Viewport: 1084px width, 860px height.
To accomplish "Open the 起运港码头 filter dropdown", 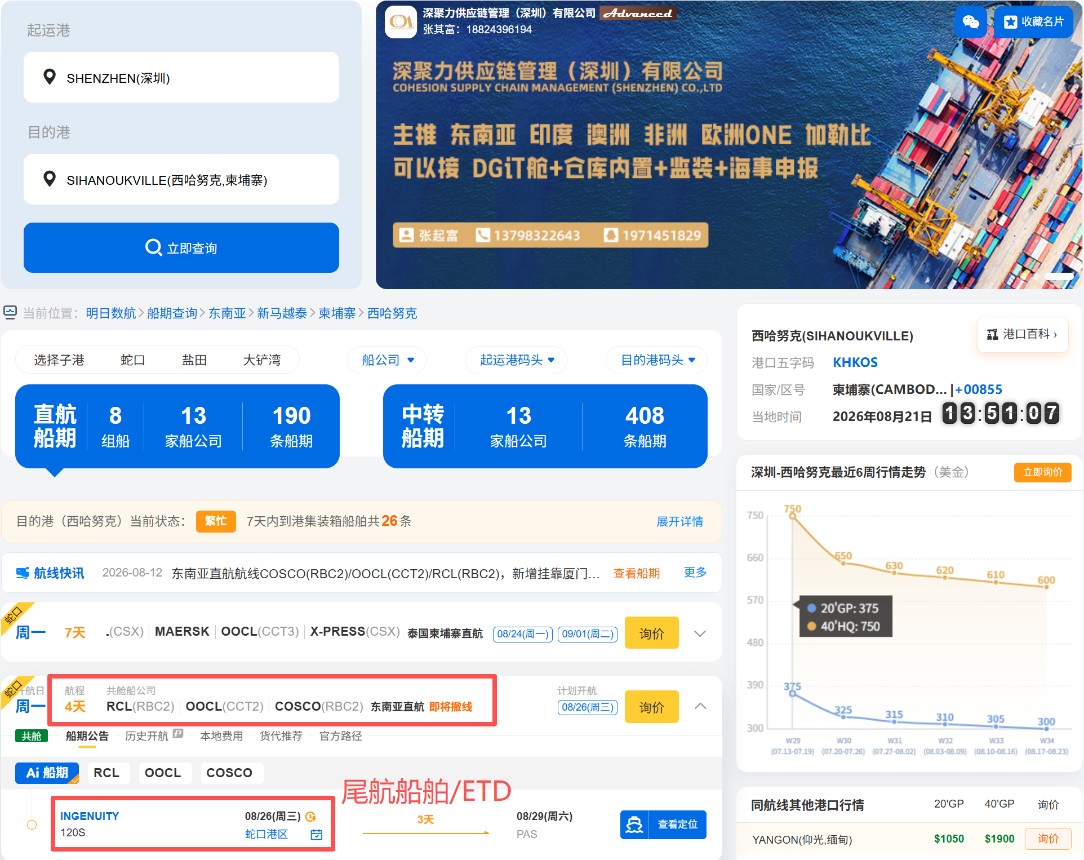I will pos(517,360).
